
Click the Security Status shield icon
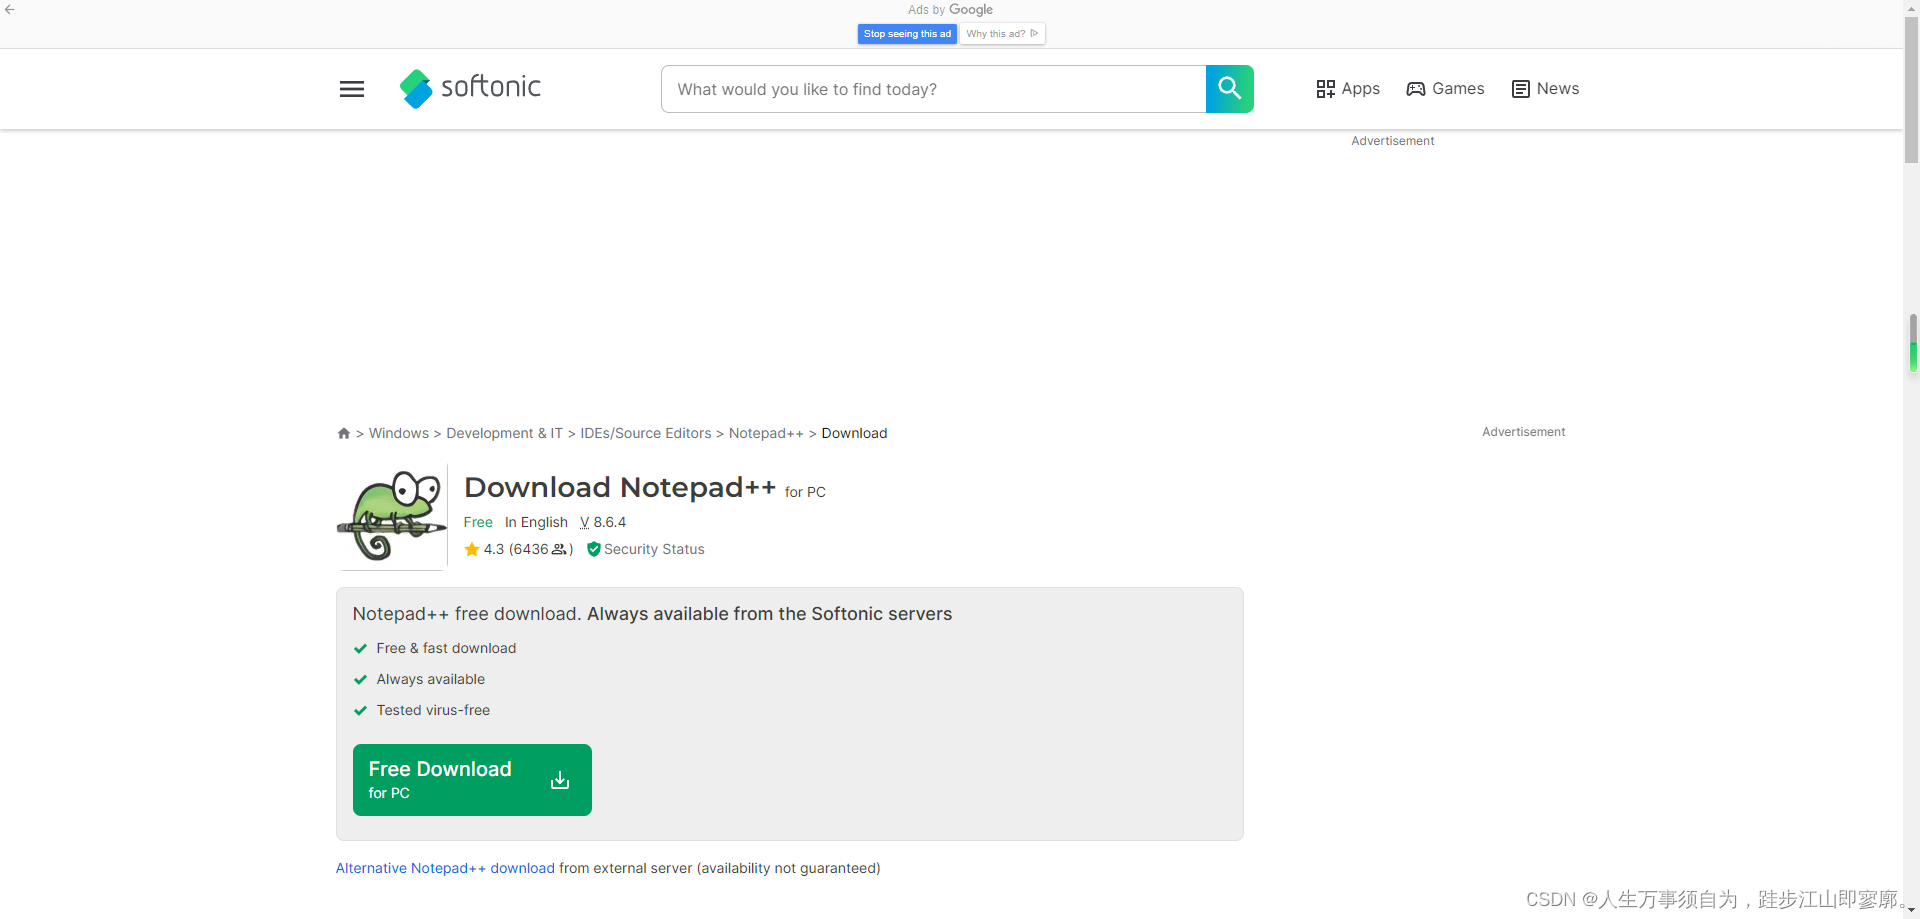pos(593,549)
